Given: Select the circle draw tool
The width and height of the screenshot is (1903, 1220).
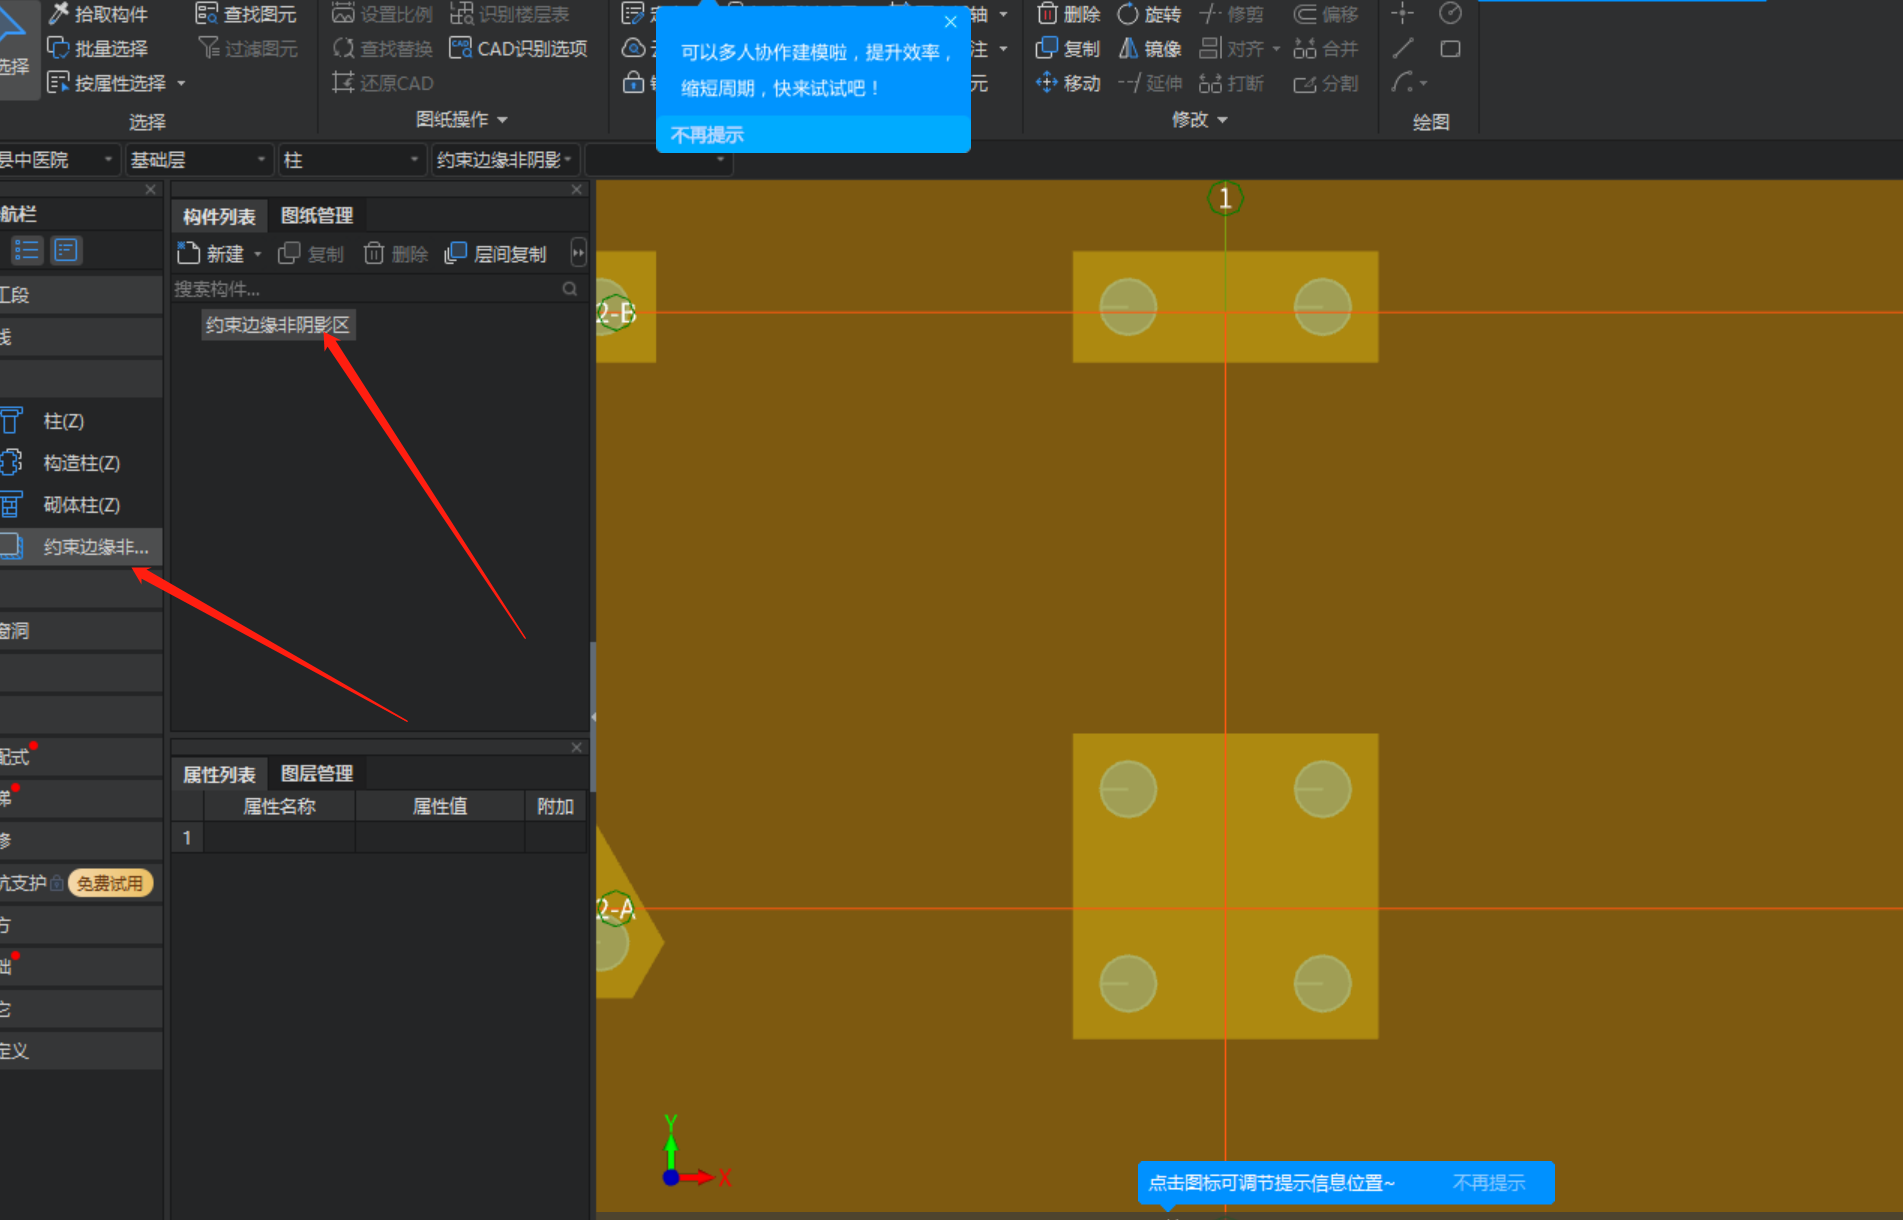Looking at the screenshot, I should [x=1450, y=14].
